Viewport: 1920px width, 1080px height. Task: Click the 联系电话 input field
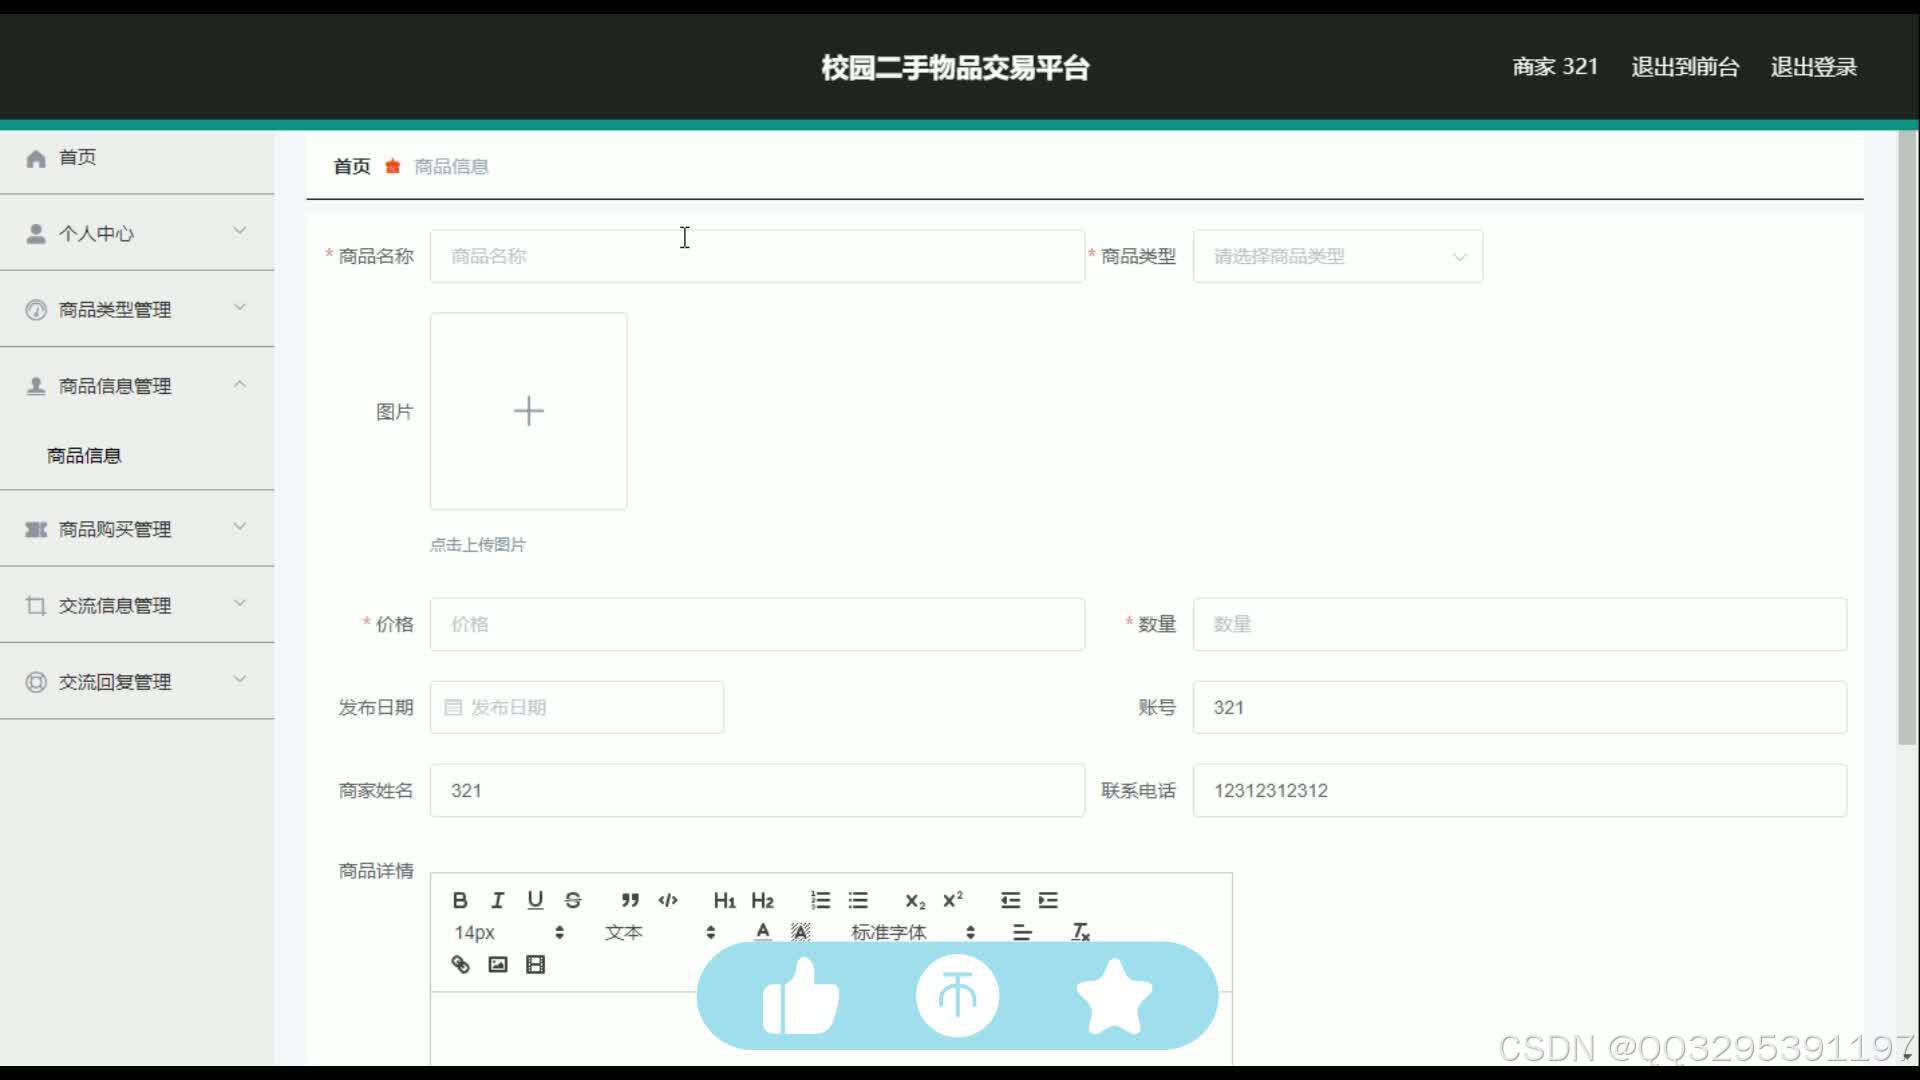click(x=1519, y=790)
